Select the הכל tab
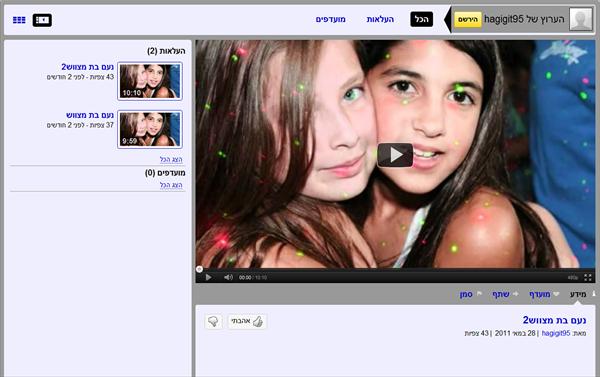Image resolution: width=600 pixels, height=377 pixels. 422,19
